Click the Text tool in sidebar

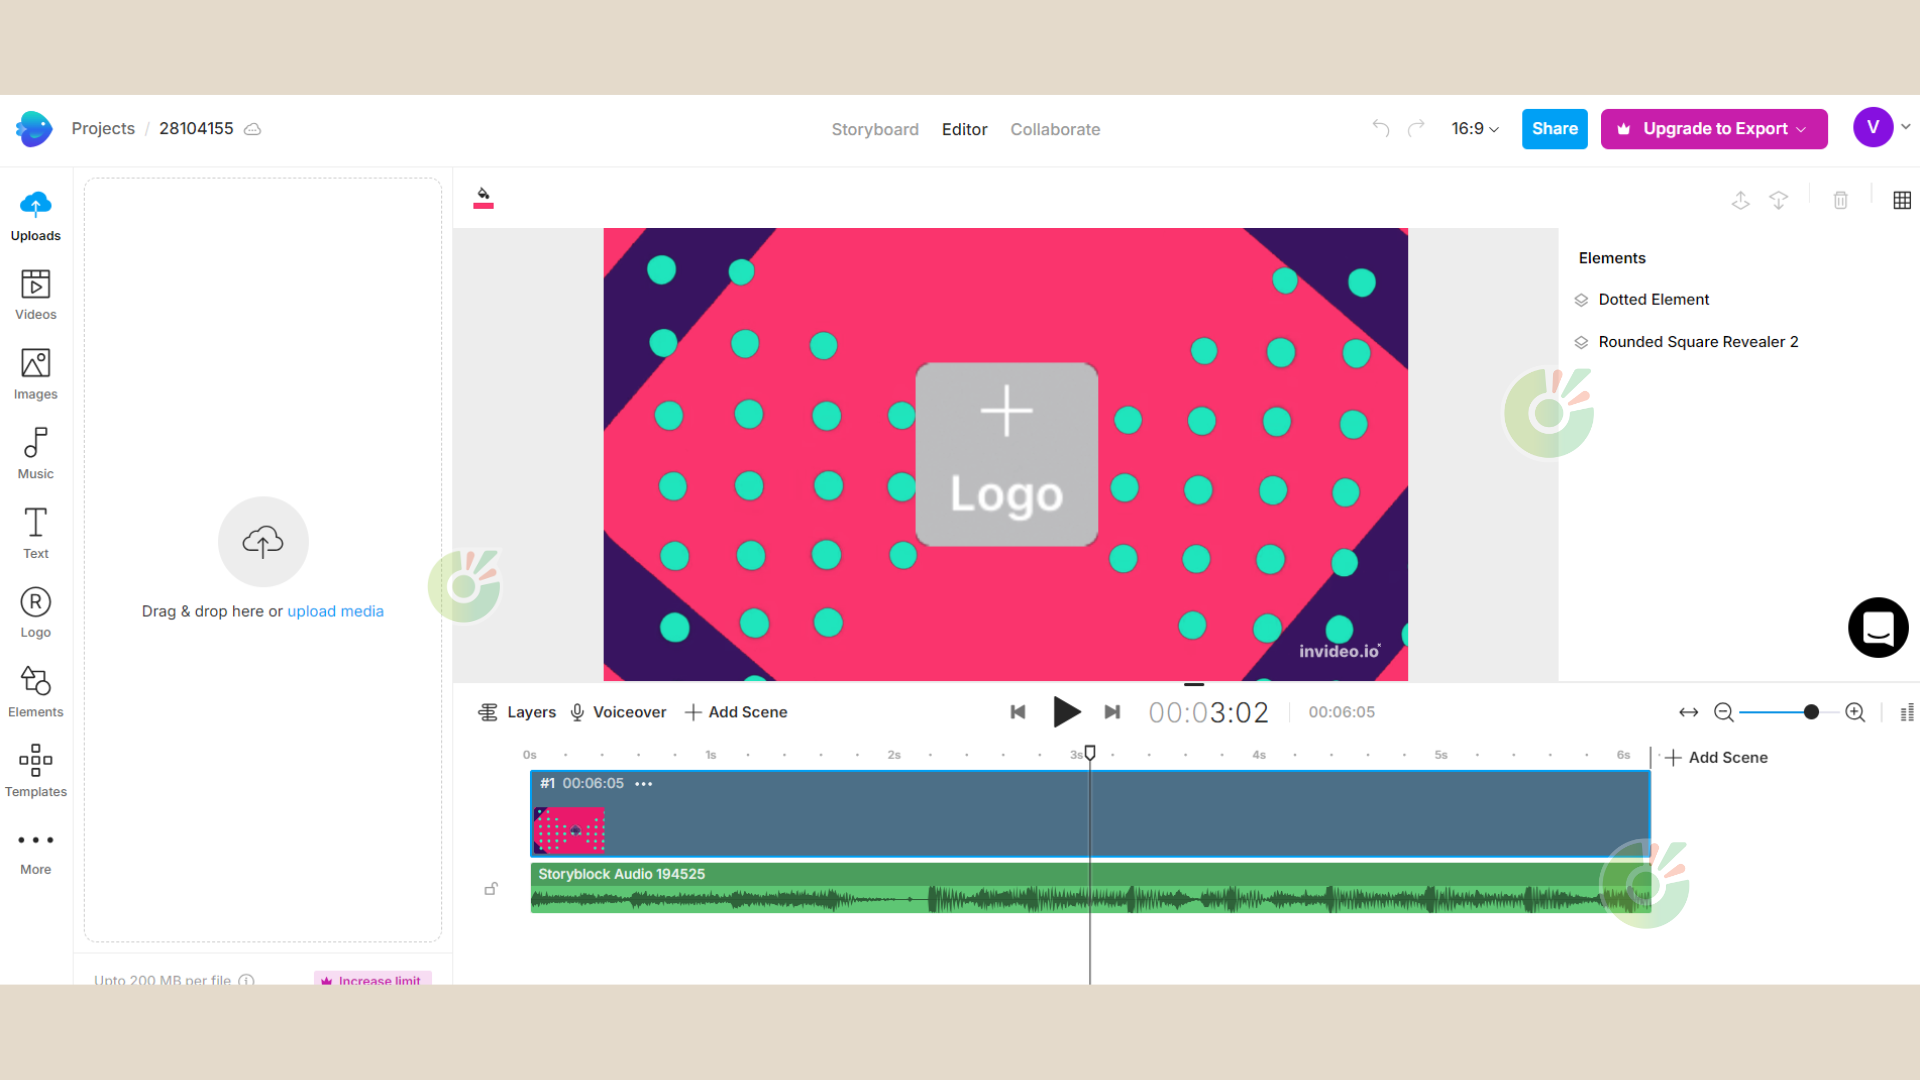coord(36,534)
